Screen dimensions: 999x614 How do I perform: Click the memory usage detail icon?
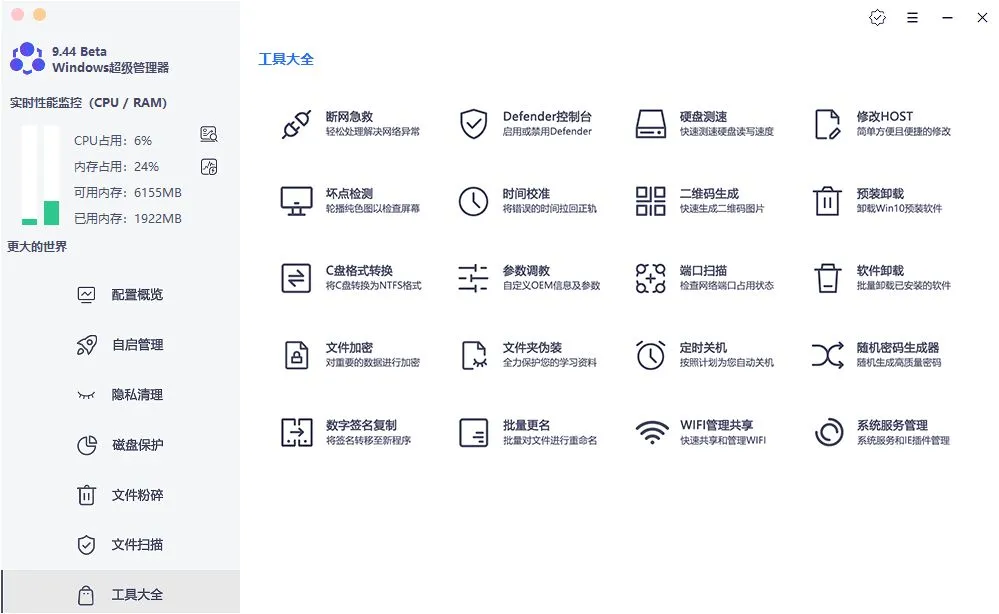coord(208,167)
